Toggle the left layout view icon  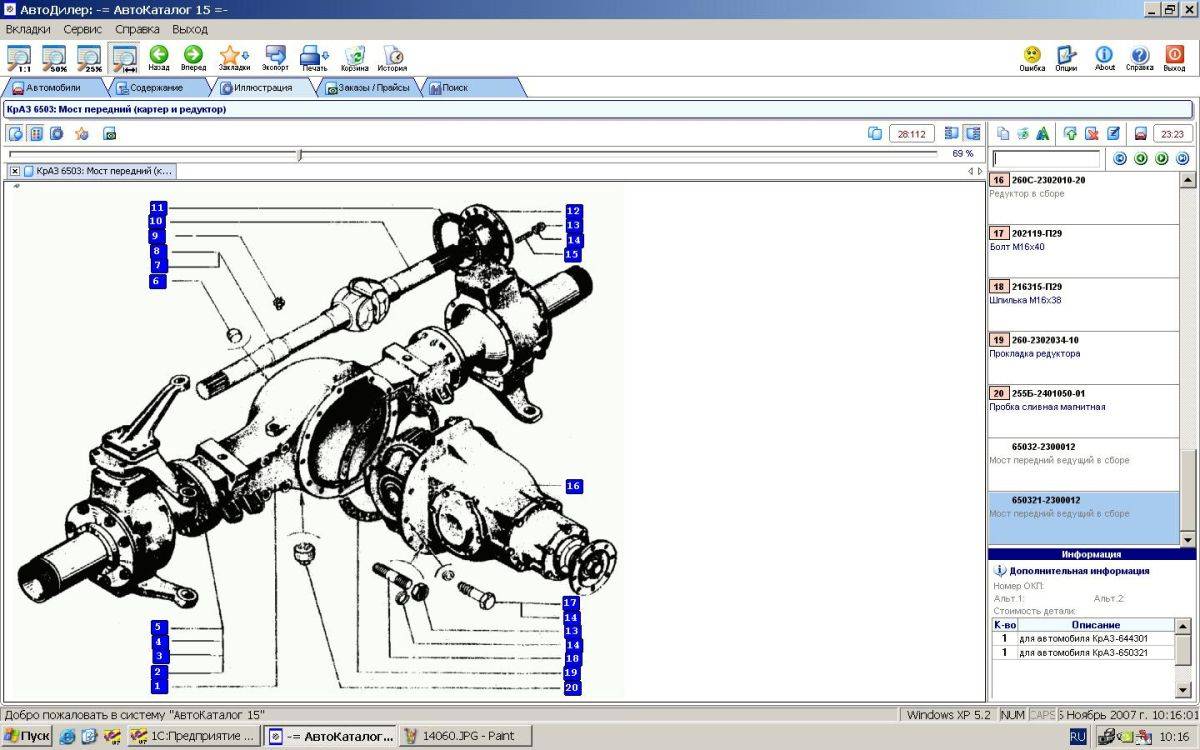(952, 133)
